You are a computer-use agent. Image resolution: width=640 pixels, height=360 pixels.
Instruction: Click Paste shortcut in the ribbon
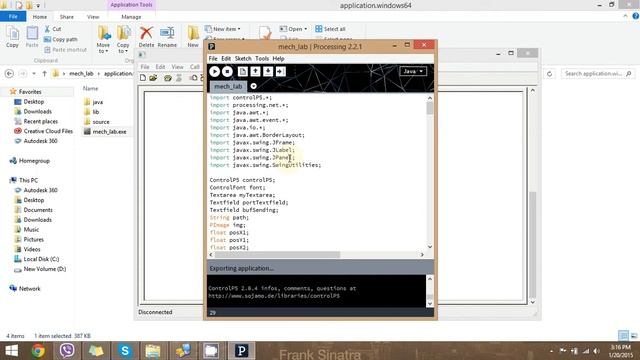[x=65, y=50]
